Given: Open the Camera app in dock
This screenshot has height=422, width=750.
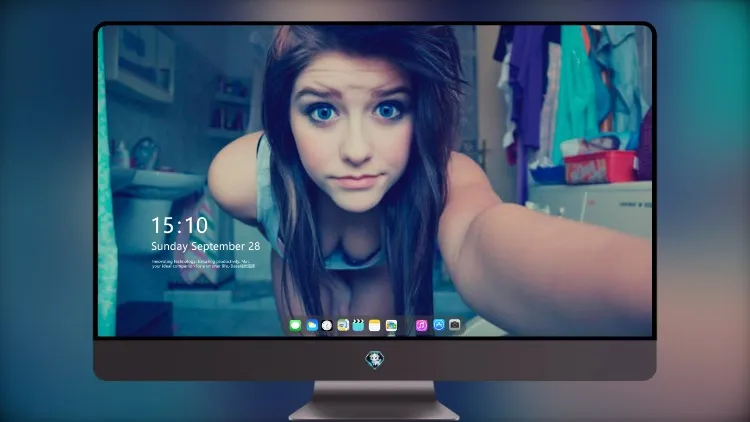Looking at the screenshot, I should click(x=455, y=325).
